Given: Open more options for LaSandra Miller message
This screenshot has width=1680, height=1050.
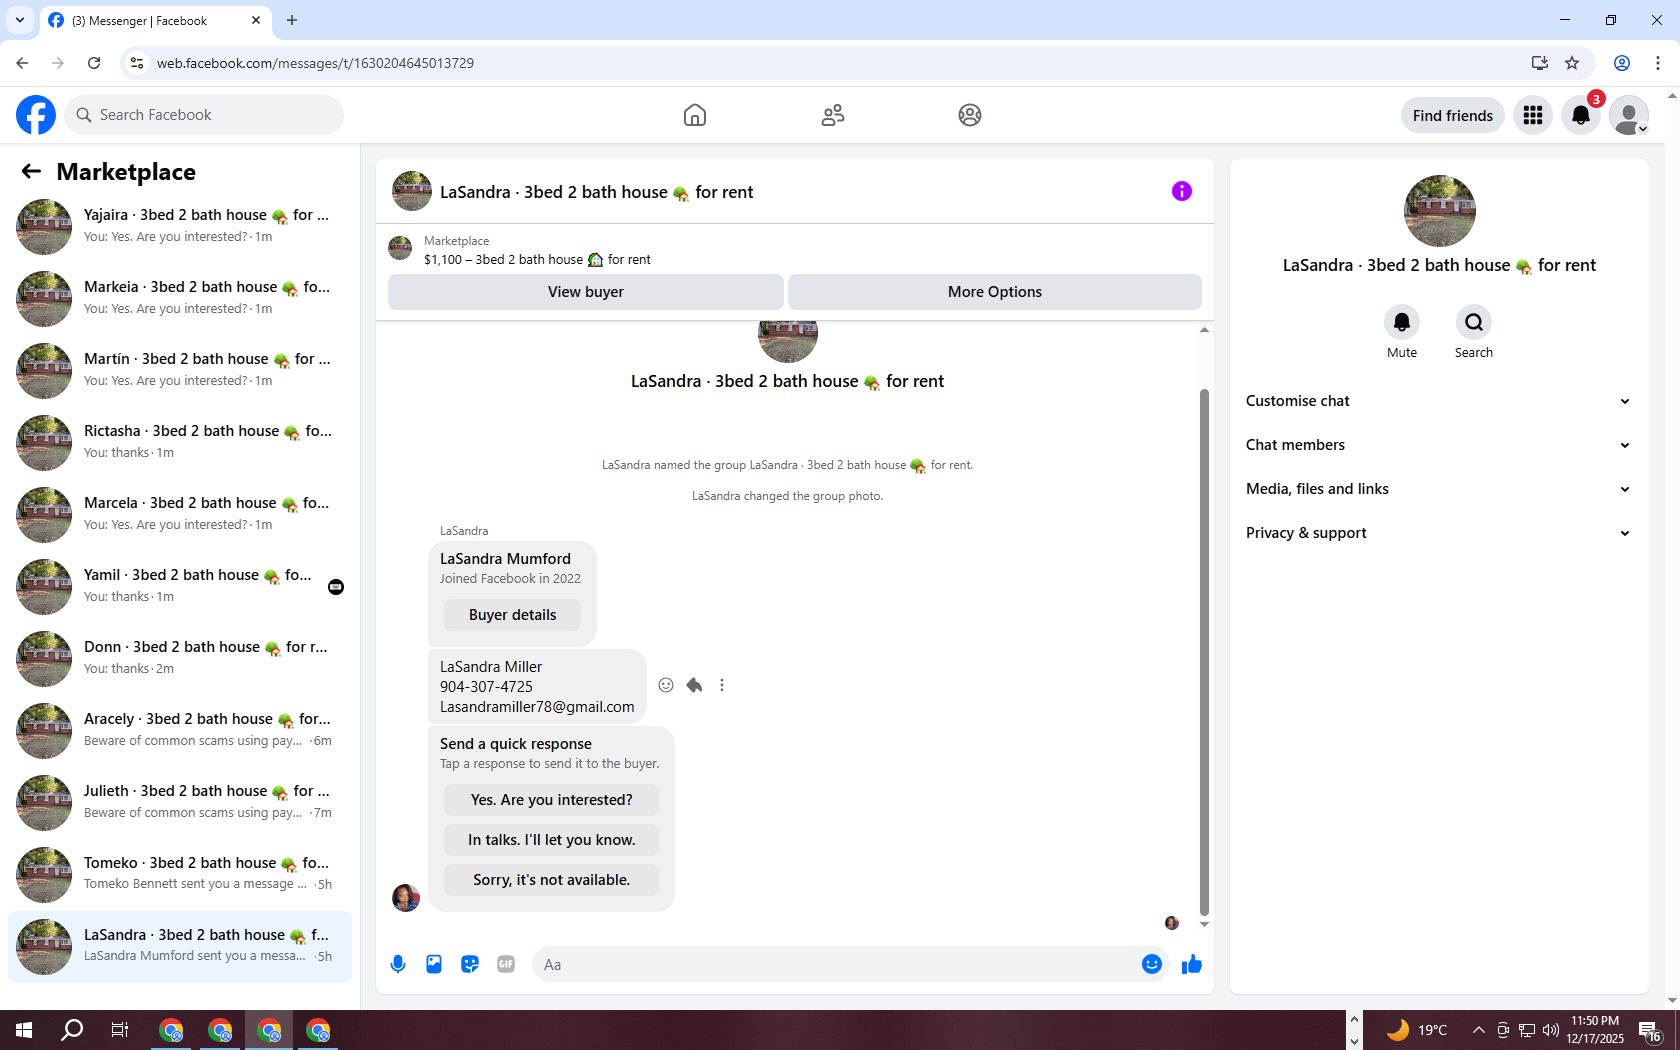Looking at the screenshot, I should tap(722, 685).
